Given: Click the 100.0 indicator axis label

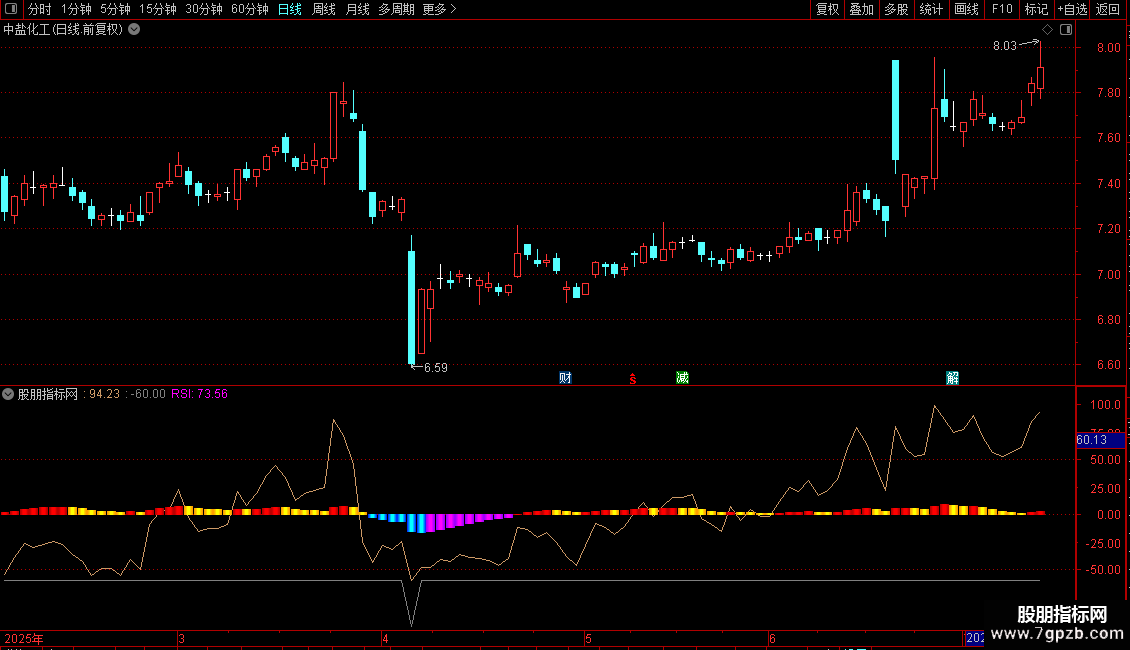Looking at the screenshot, I should 1105,405.
